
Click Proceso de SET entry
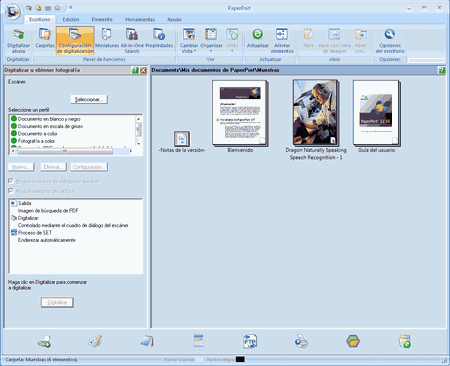tap(35, 233)
